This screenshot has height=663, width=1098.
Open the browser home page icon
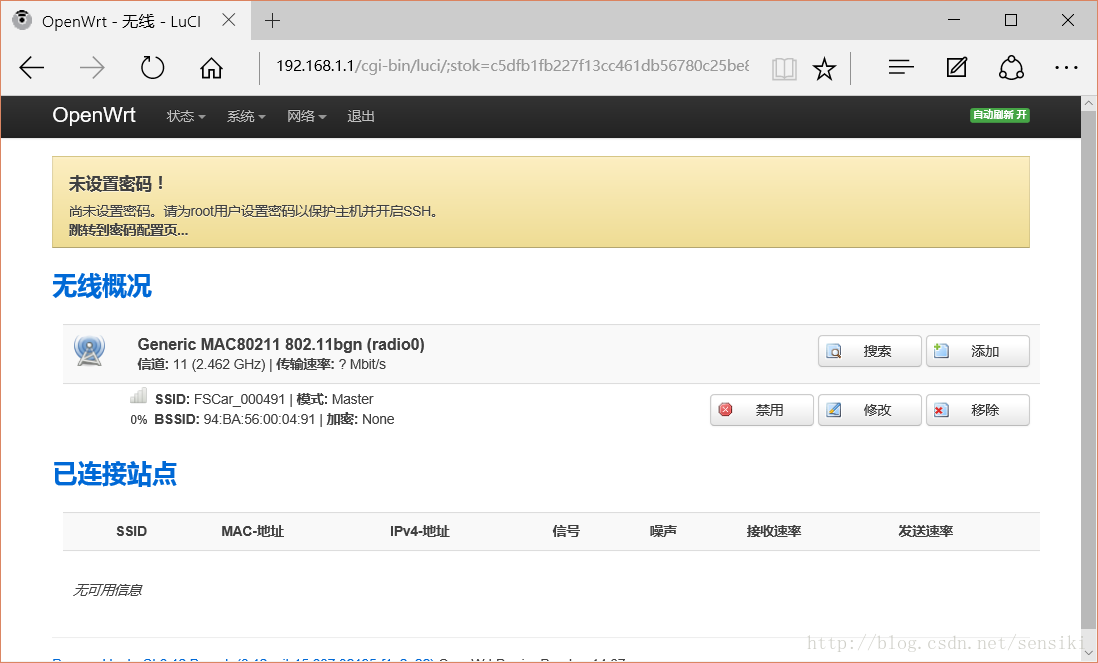211,68
